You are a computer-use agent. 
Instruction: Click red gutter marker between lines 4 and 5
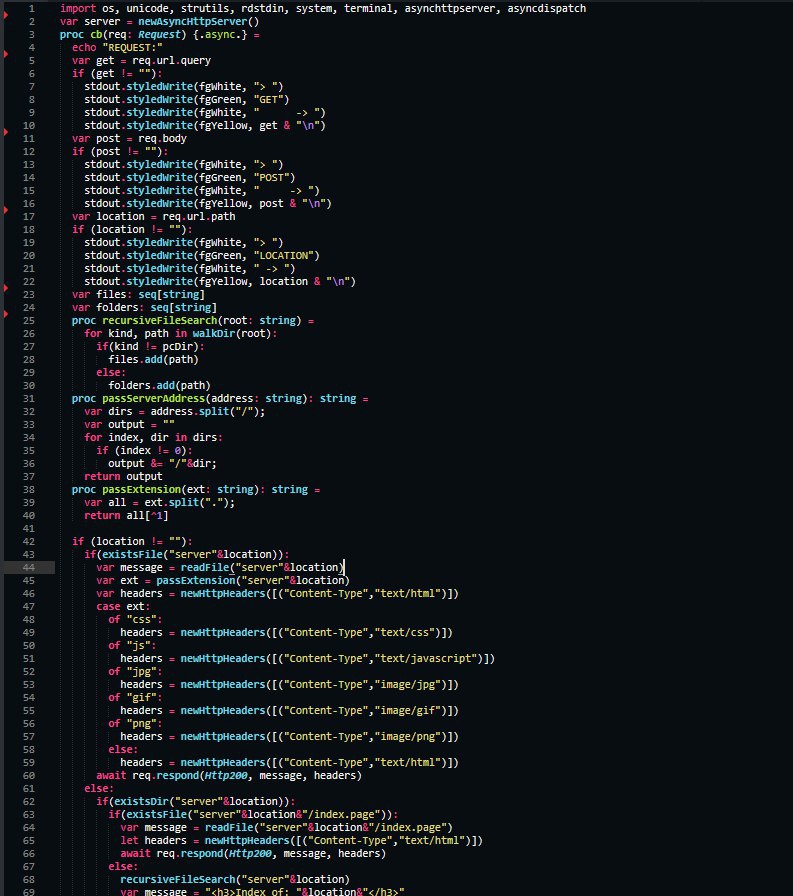(6, 54)
